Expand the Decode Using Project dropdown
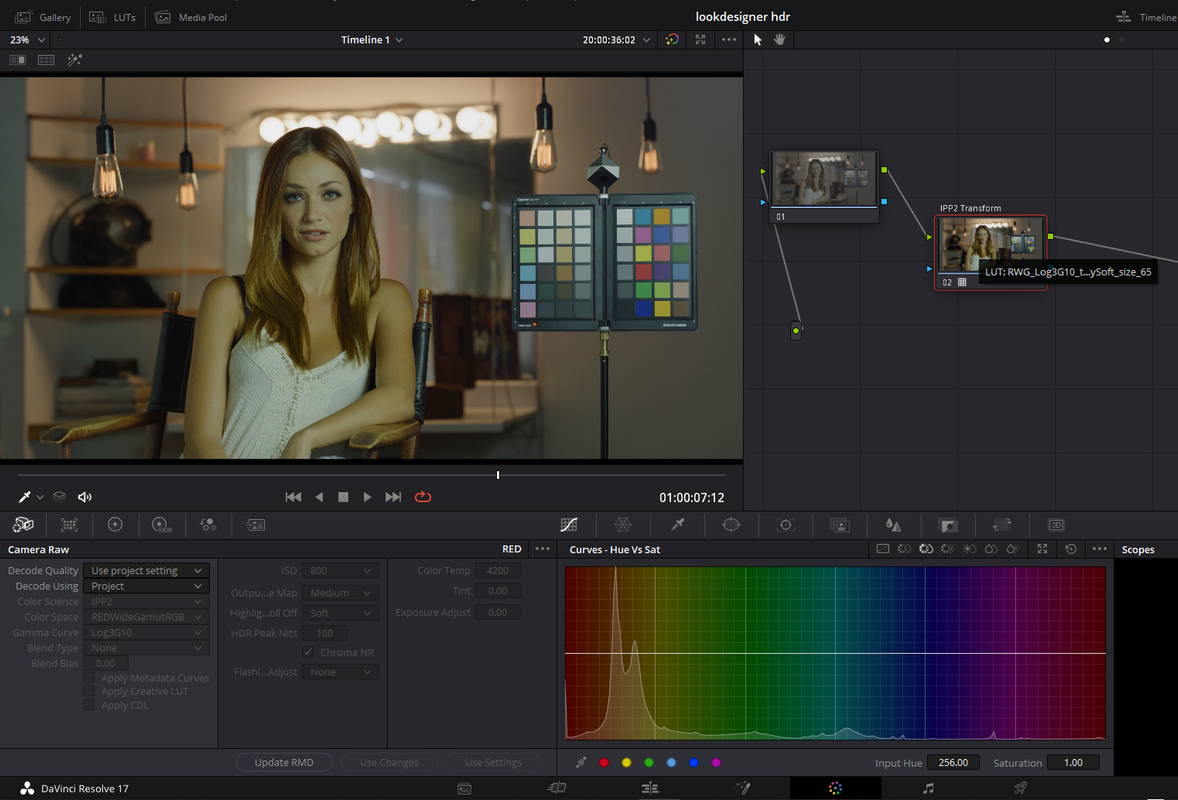The height and width of the screenshot is (800, 1178). [x=146, y=586]
